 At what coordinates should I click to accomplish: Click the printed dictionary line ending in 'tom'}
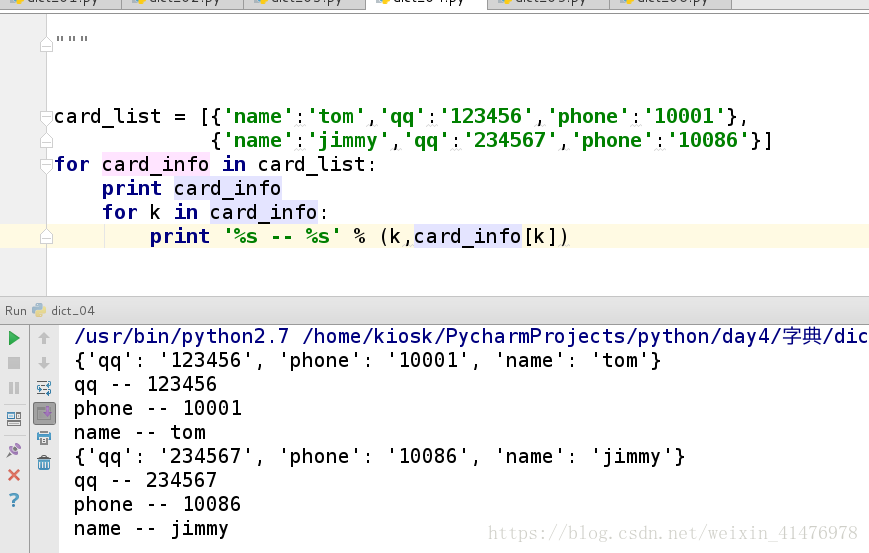click(367, 361)
